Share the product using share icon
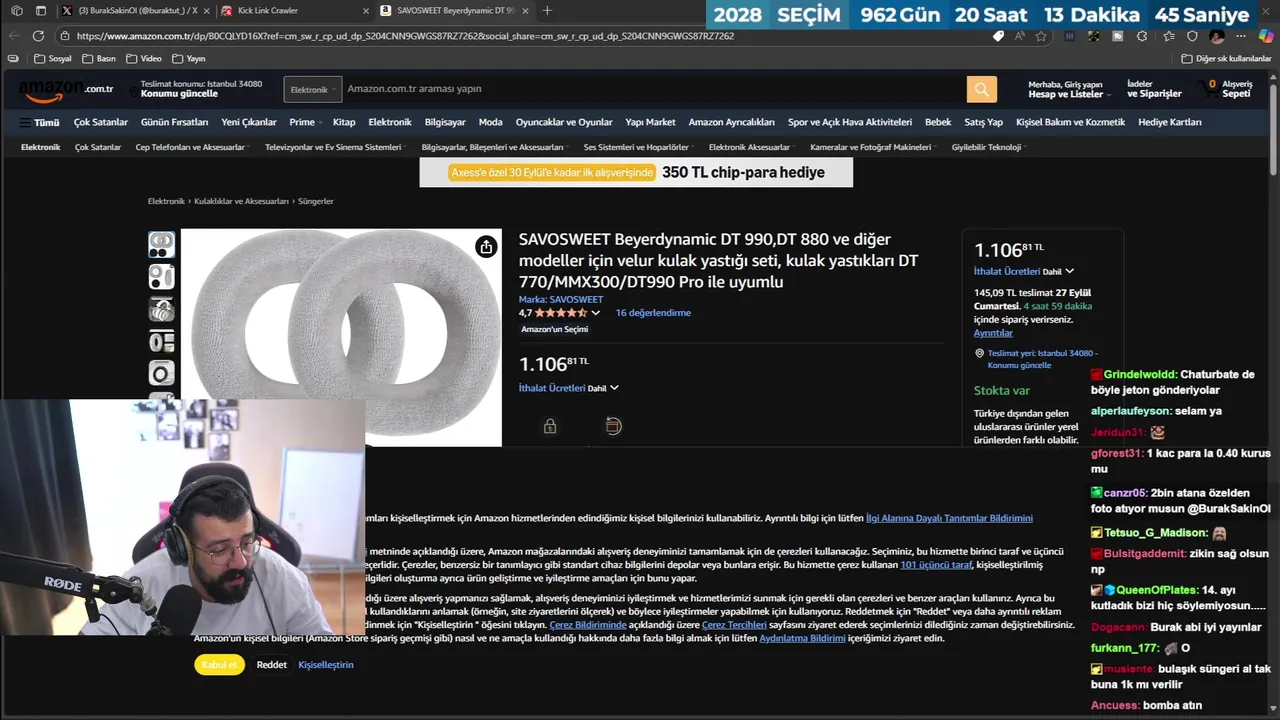The height and width of the screenshot is (720, 1280). (x=486, y=247)
